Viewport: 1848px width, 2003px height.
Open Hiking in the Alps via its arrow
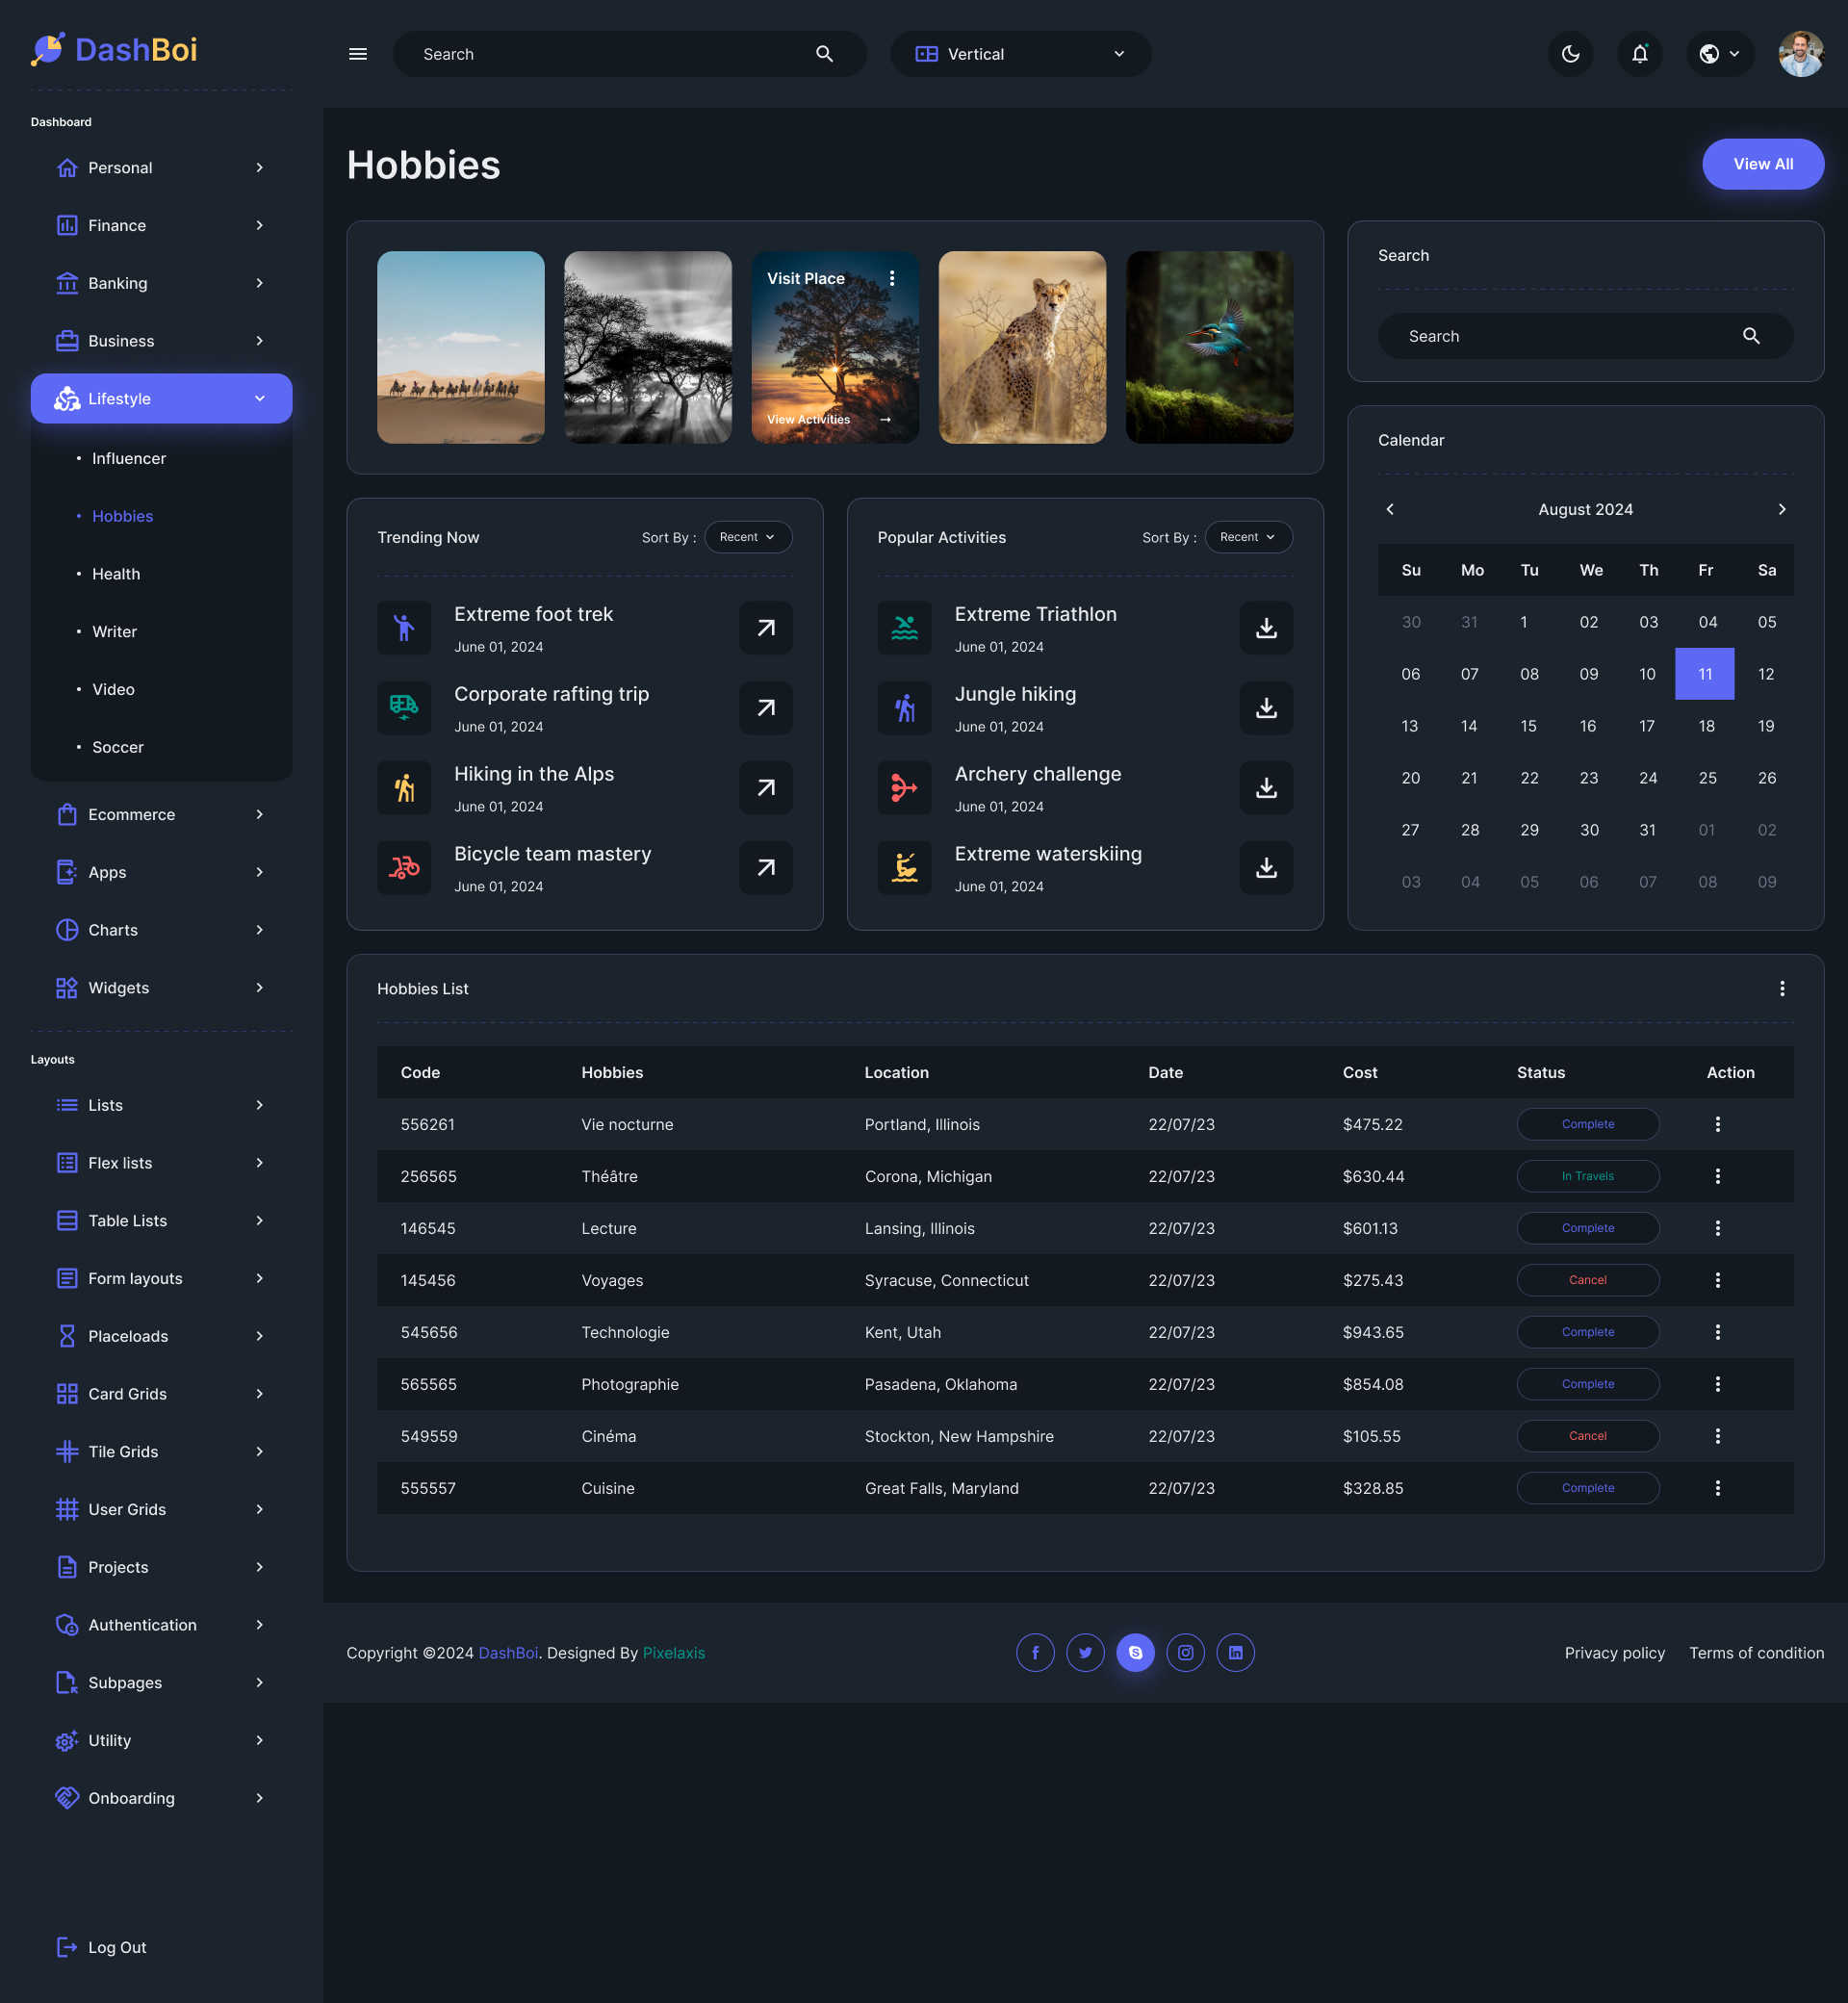click(x=765, y=788)
